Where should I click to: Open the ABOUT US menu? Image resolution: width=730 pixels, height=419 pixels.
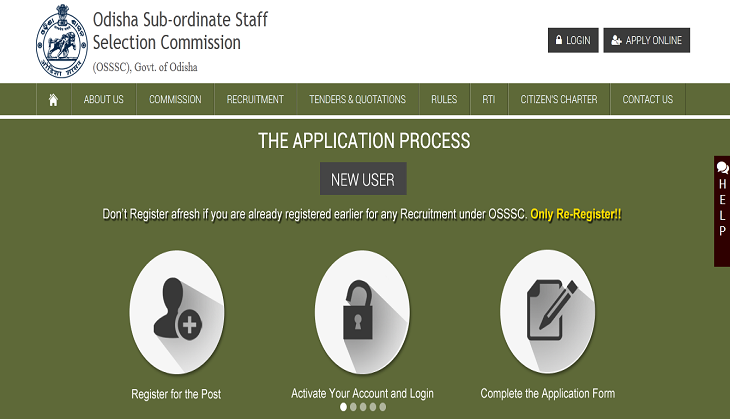point(104,100)
